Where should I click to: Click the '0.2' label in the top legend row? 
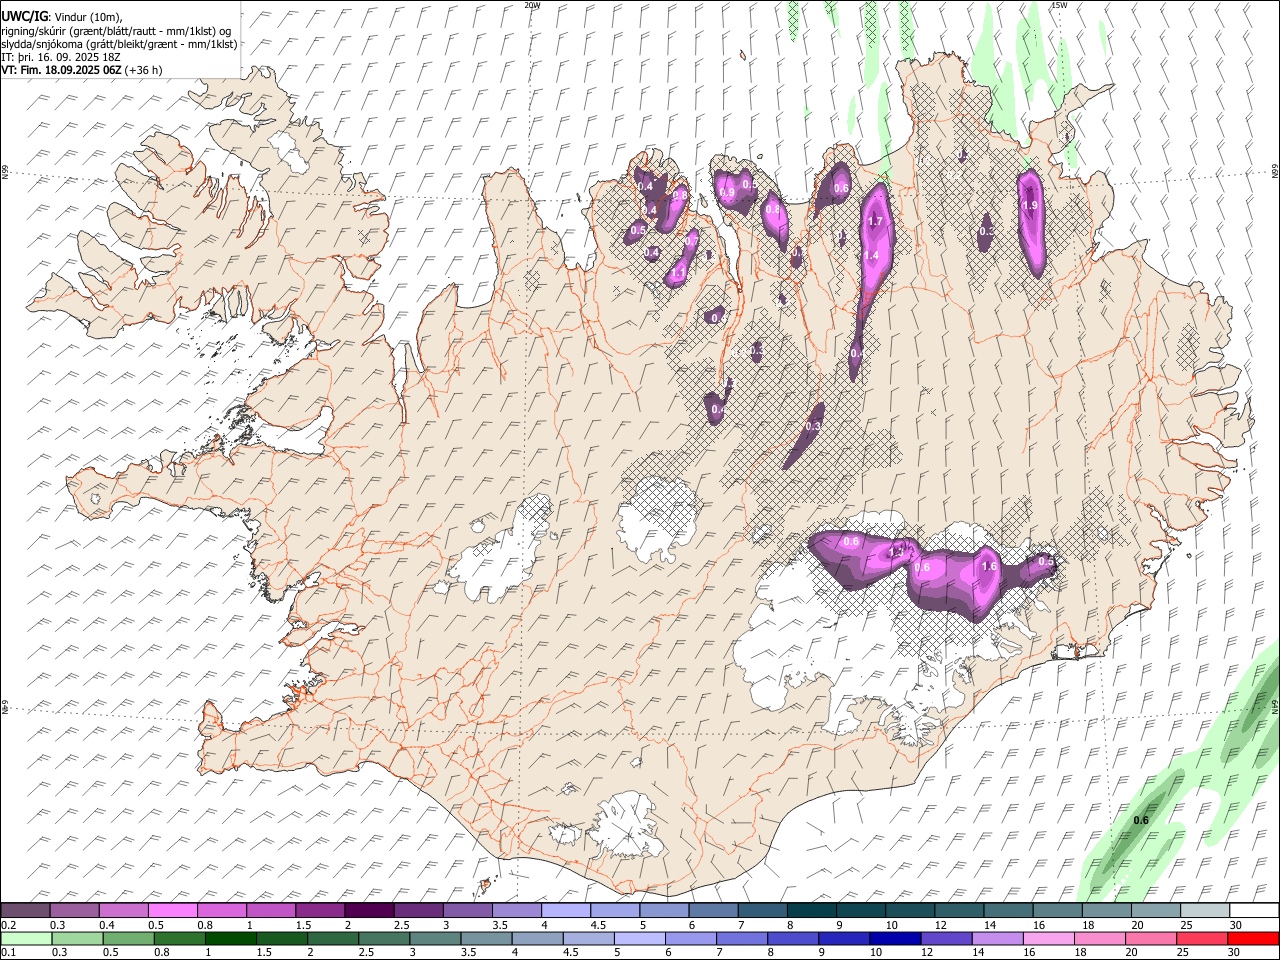click(7, 924)
